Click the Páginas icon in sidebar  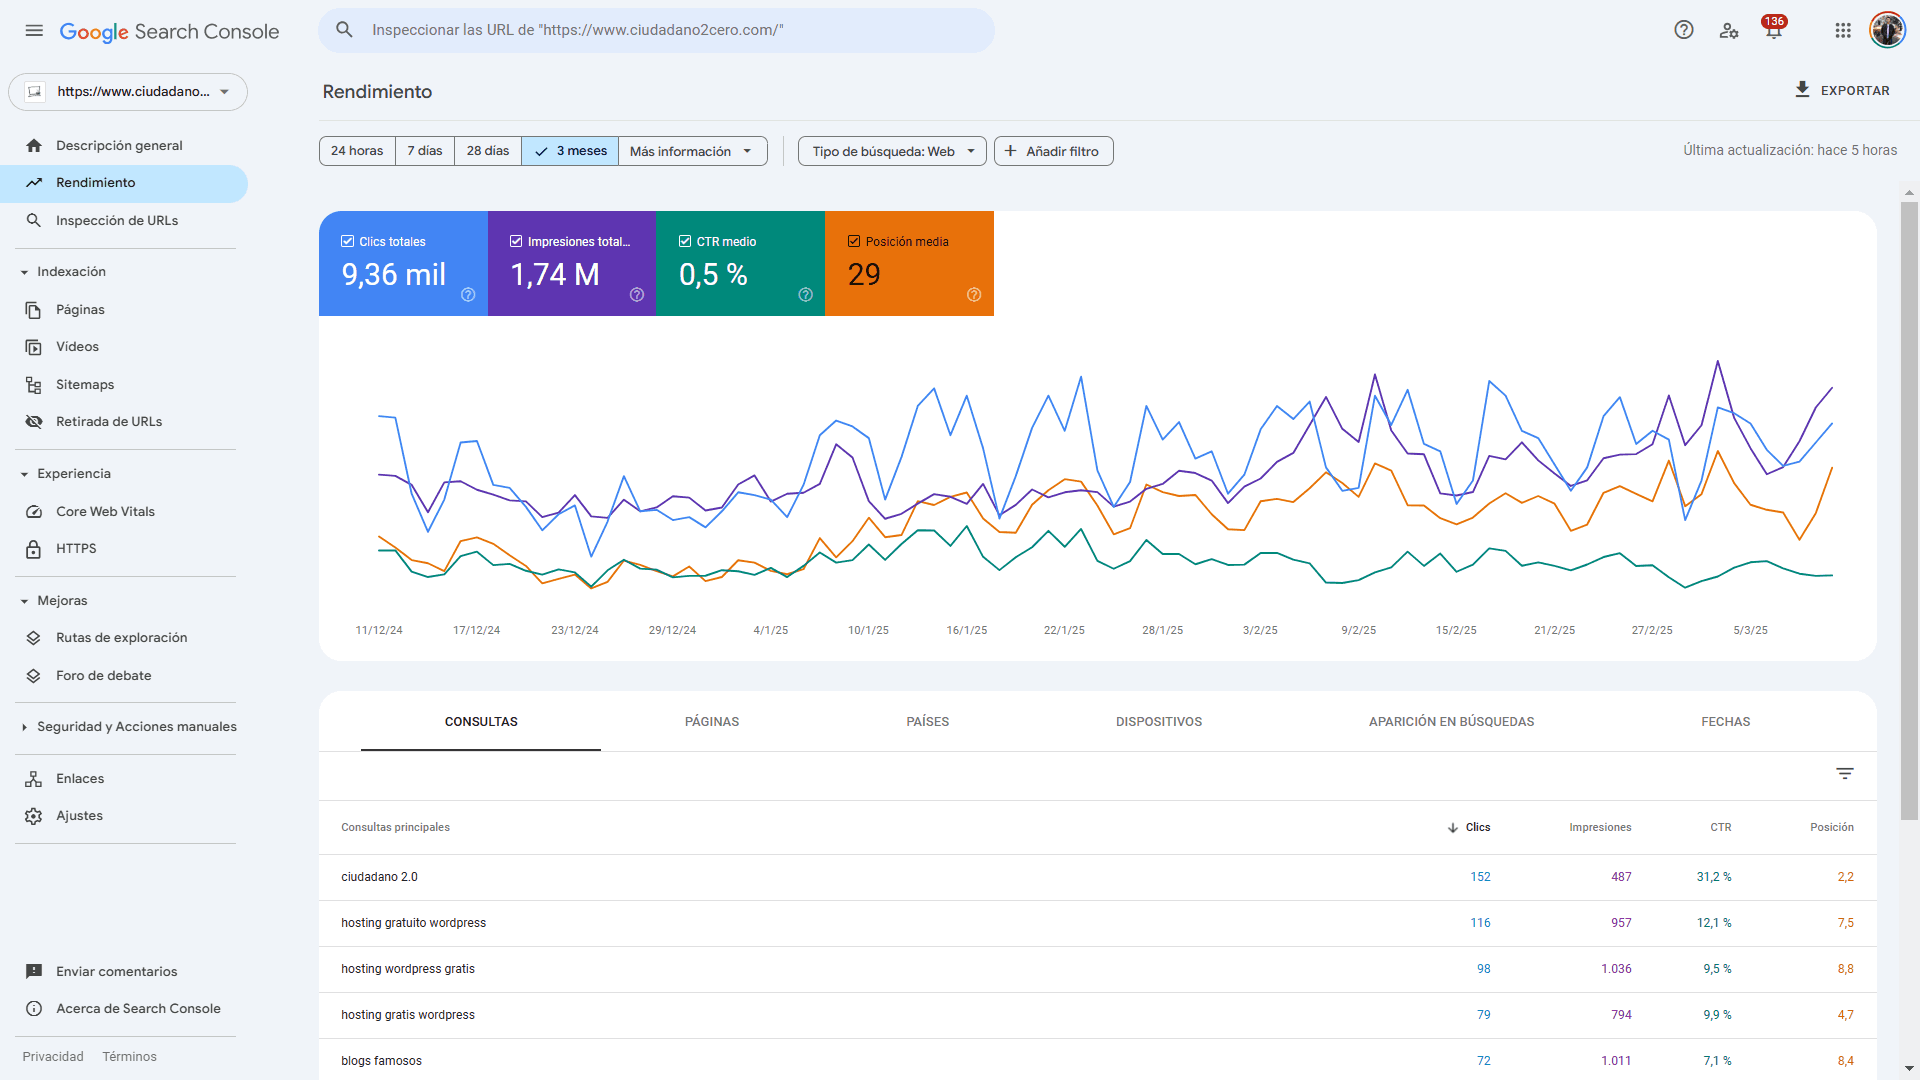coord(34,310)
